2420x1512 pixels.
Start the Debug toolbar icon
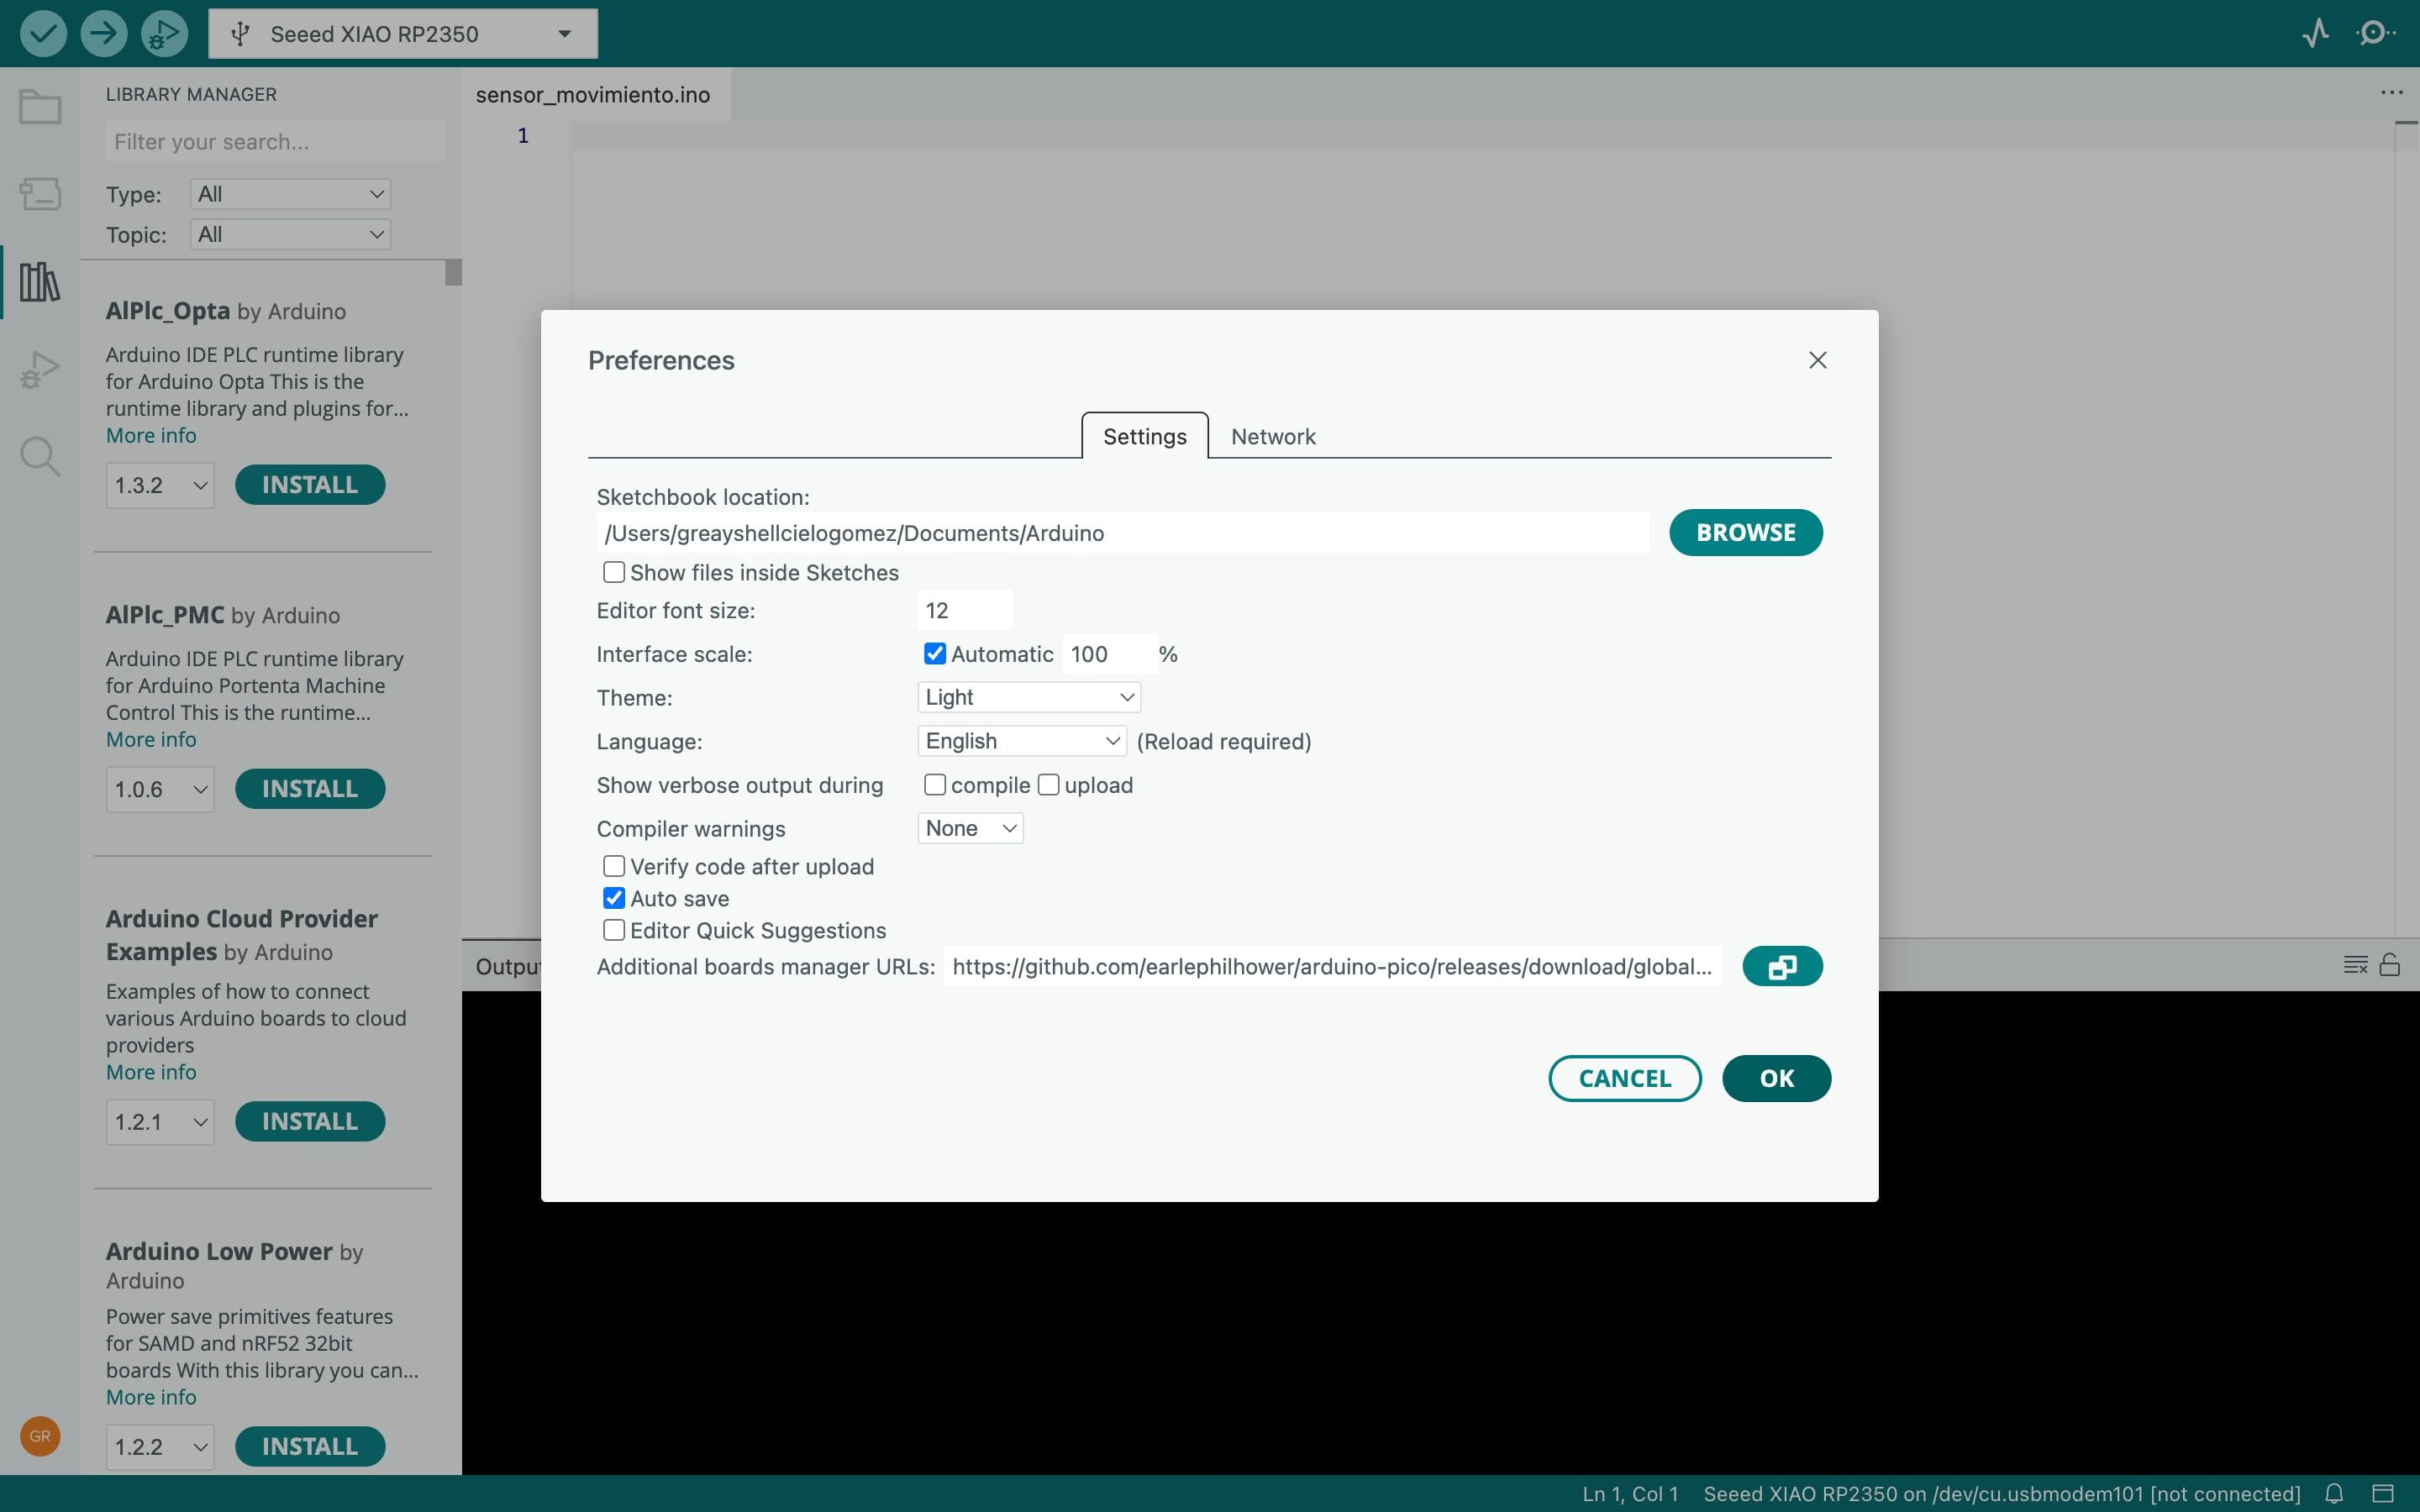coord(164,33)
